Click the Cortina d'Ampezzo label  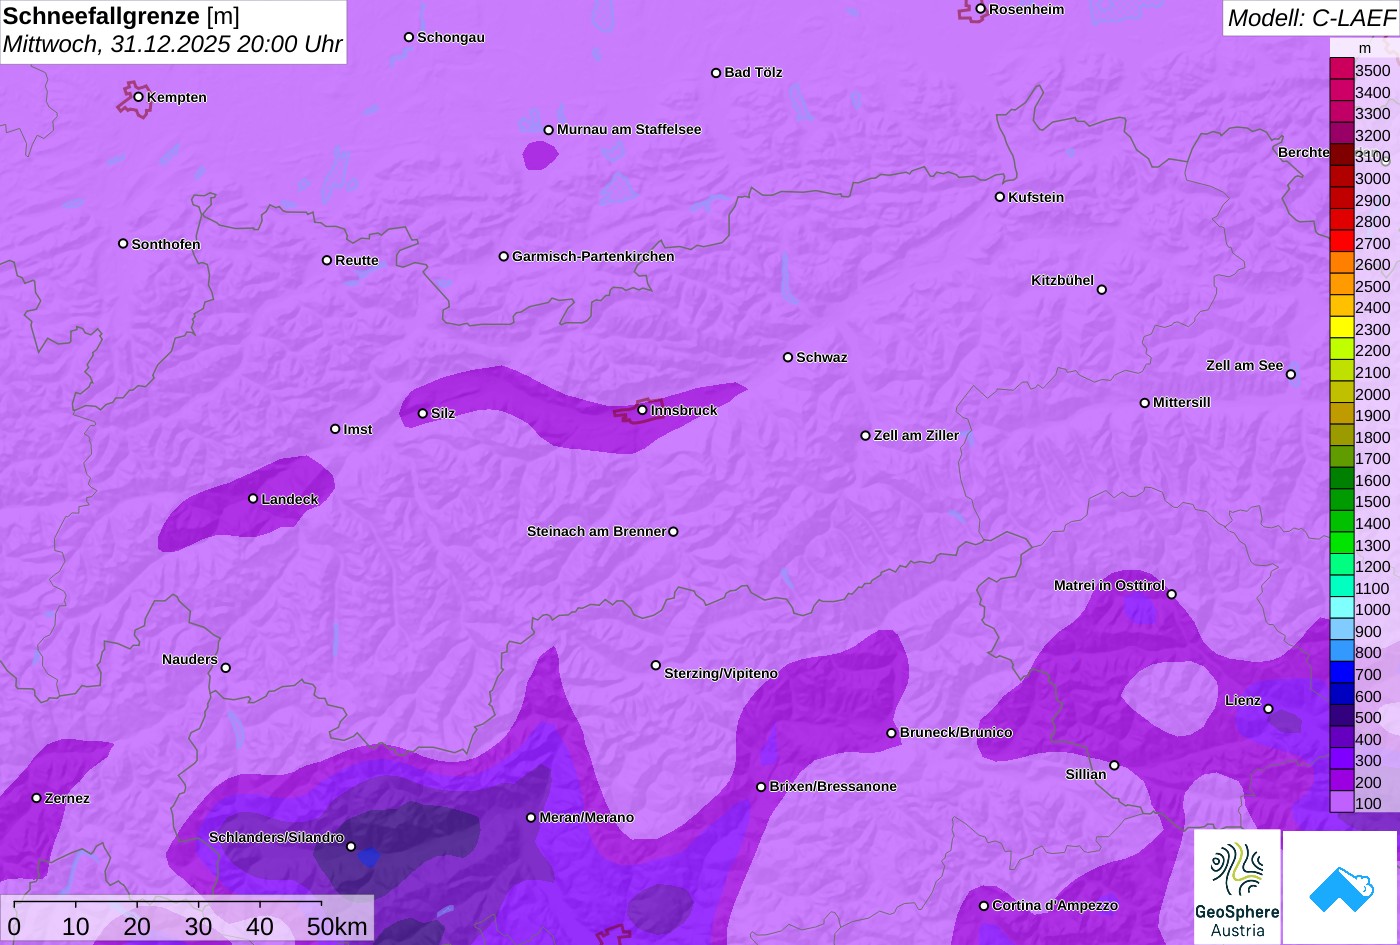coord(1055,906)
